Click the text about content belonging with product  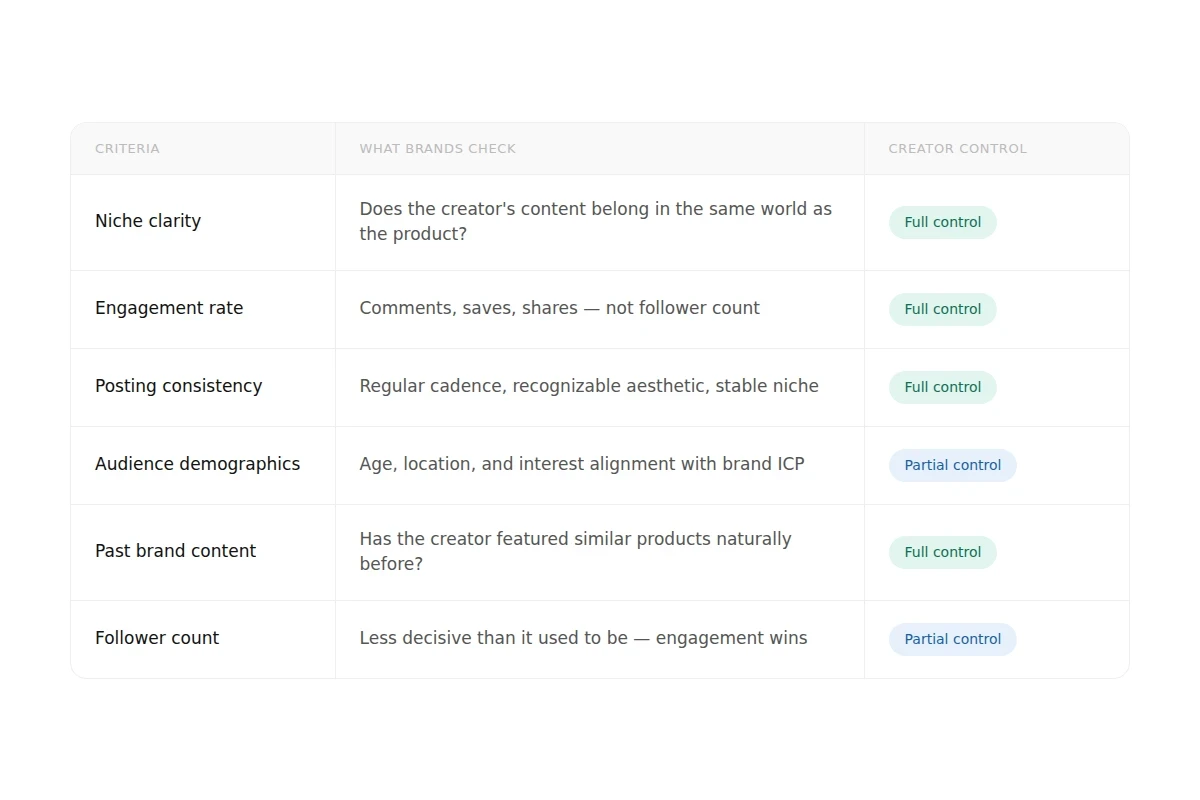[x=595, y=221]
